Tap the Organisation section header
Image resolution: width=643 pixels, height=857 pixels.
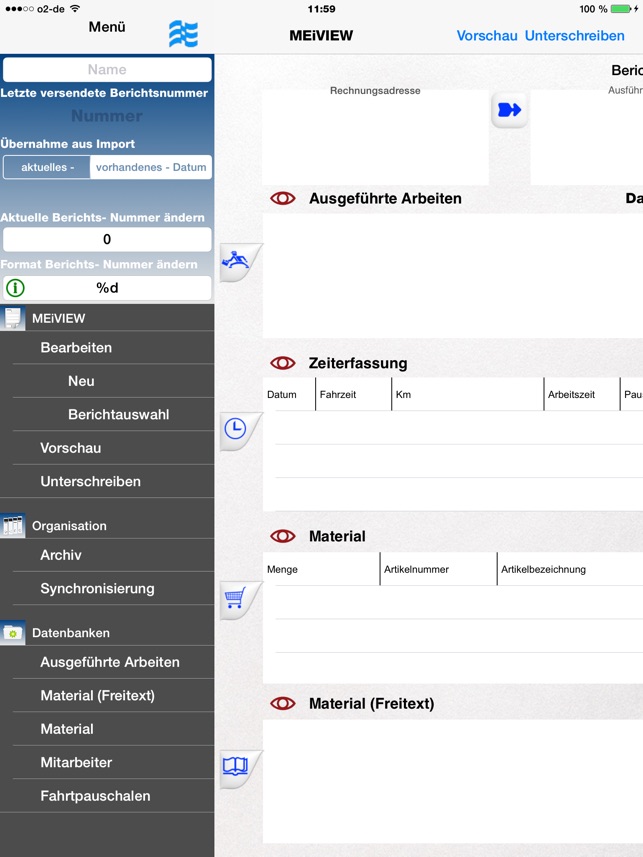click(x=107, y=526)
